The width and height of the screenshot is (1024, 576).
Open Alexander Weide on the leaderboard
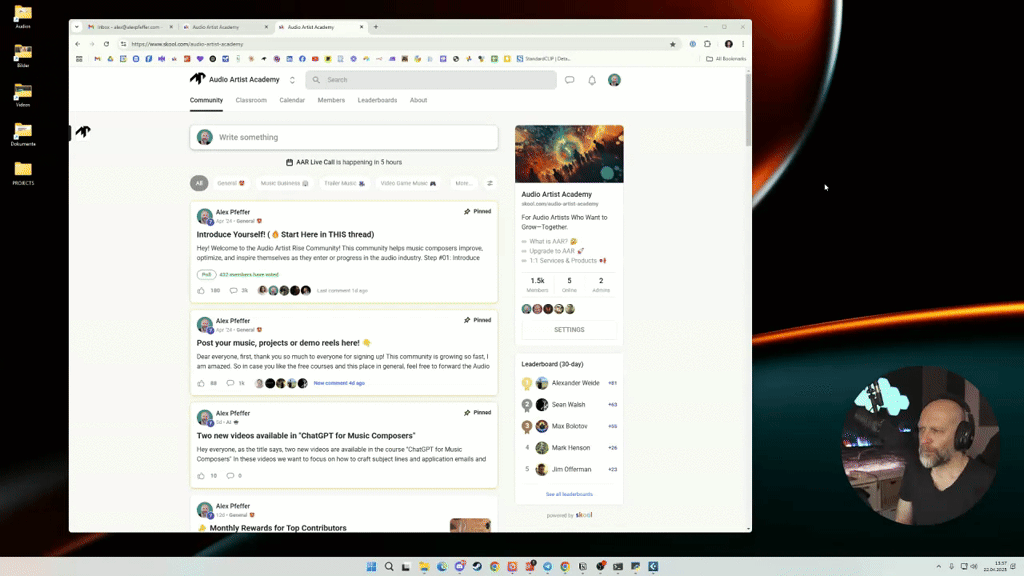point(575,383)
